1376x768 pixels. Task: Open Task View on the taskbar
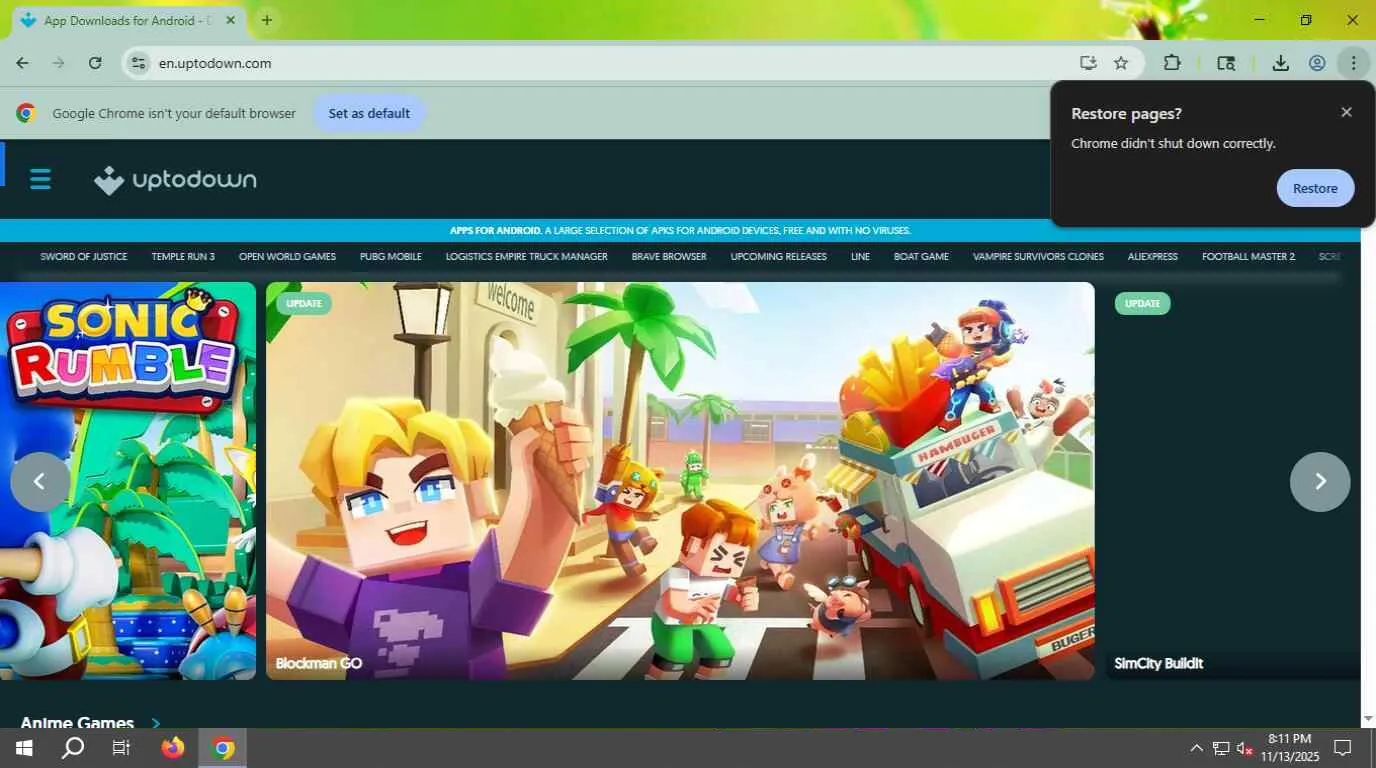point(121,748)
